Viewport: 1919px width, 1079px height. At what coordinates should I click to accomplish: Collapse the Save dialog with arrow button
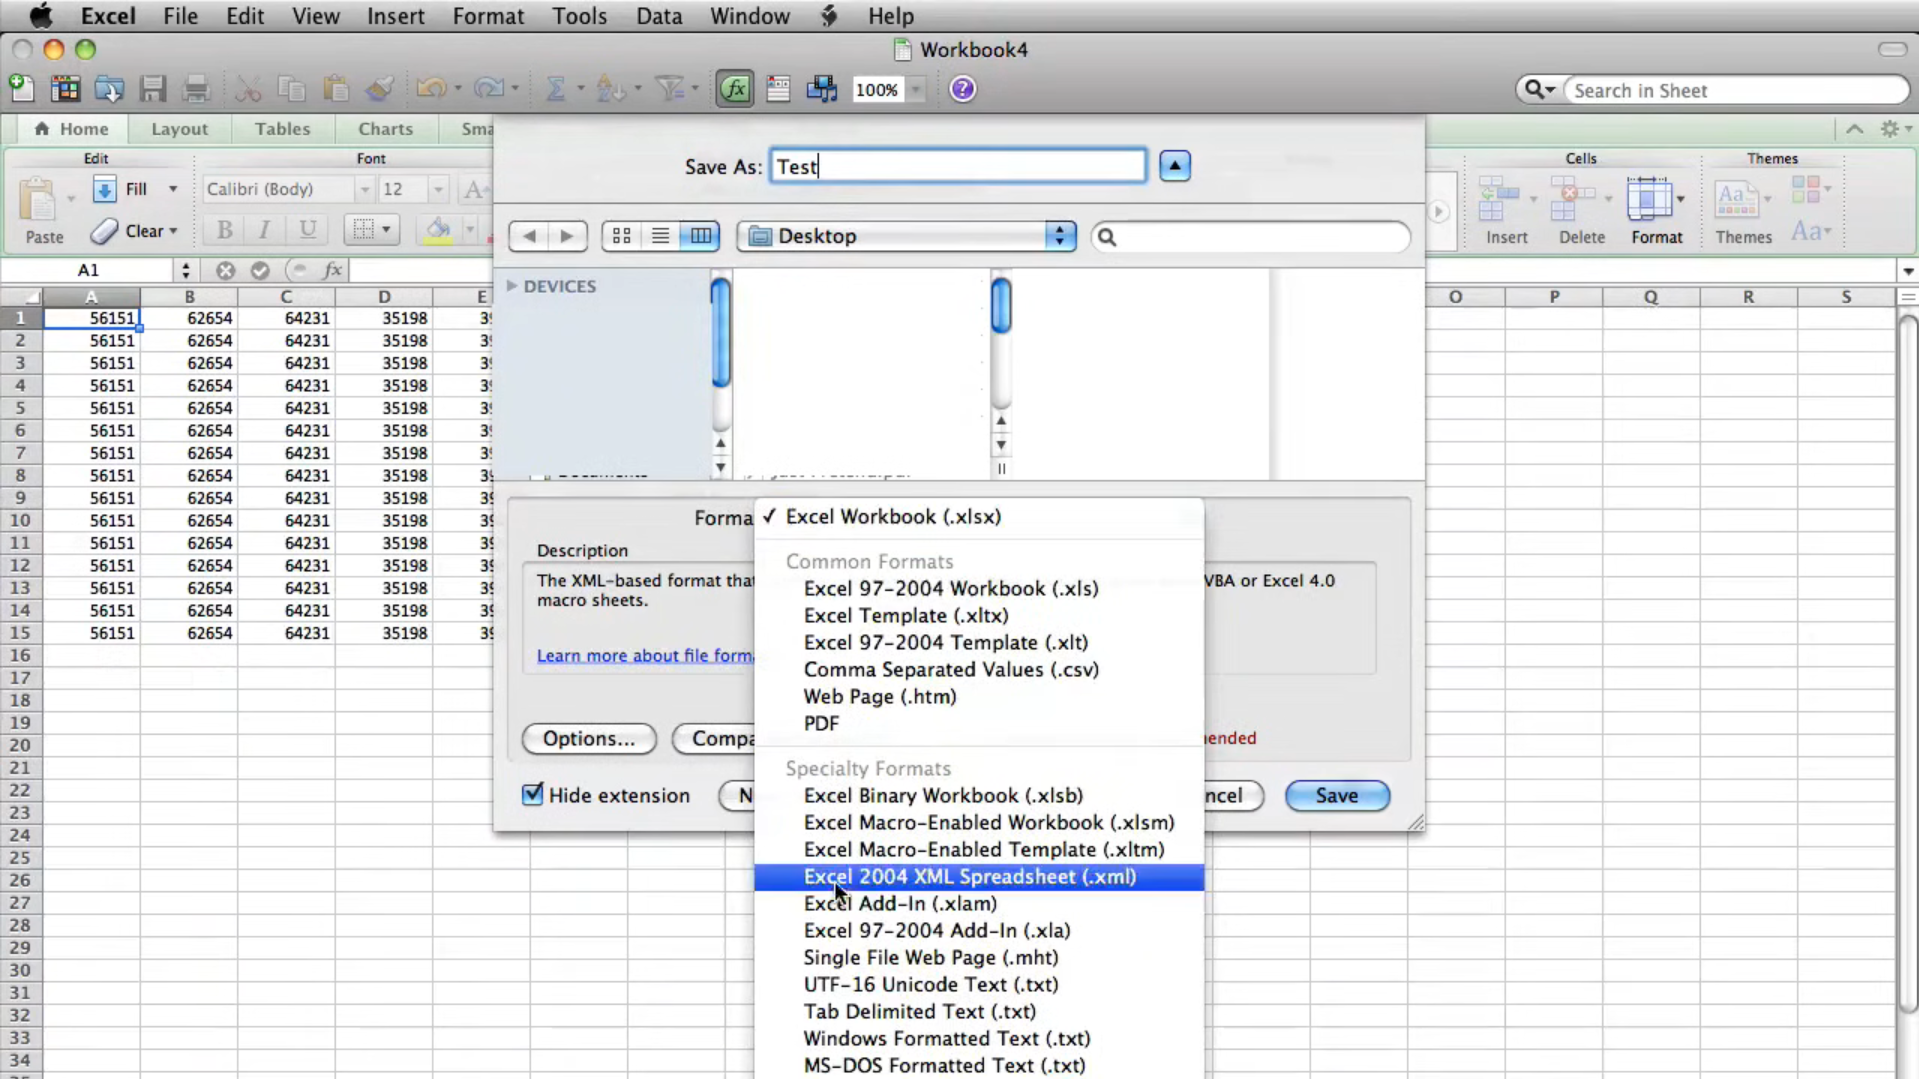1175,166
